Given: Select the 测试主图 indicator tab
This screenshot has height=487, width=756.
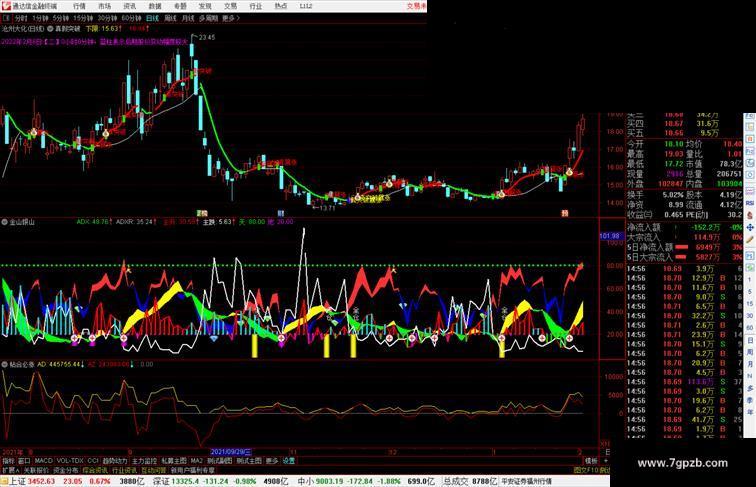Looking at the screenshot, I should coord(249,460).
